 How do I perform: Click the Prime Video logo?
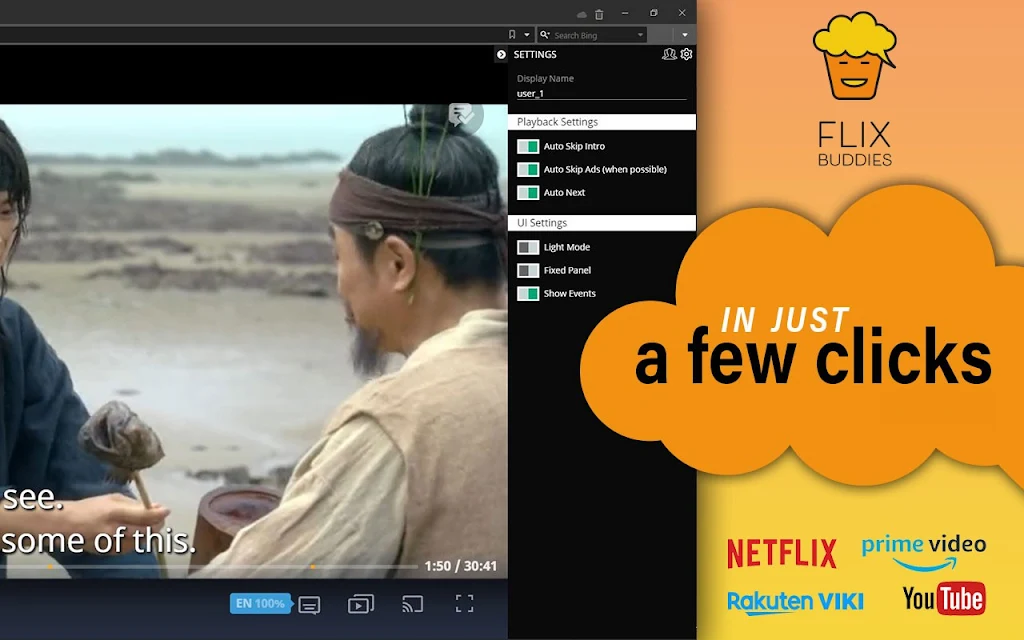coord(923,553)
